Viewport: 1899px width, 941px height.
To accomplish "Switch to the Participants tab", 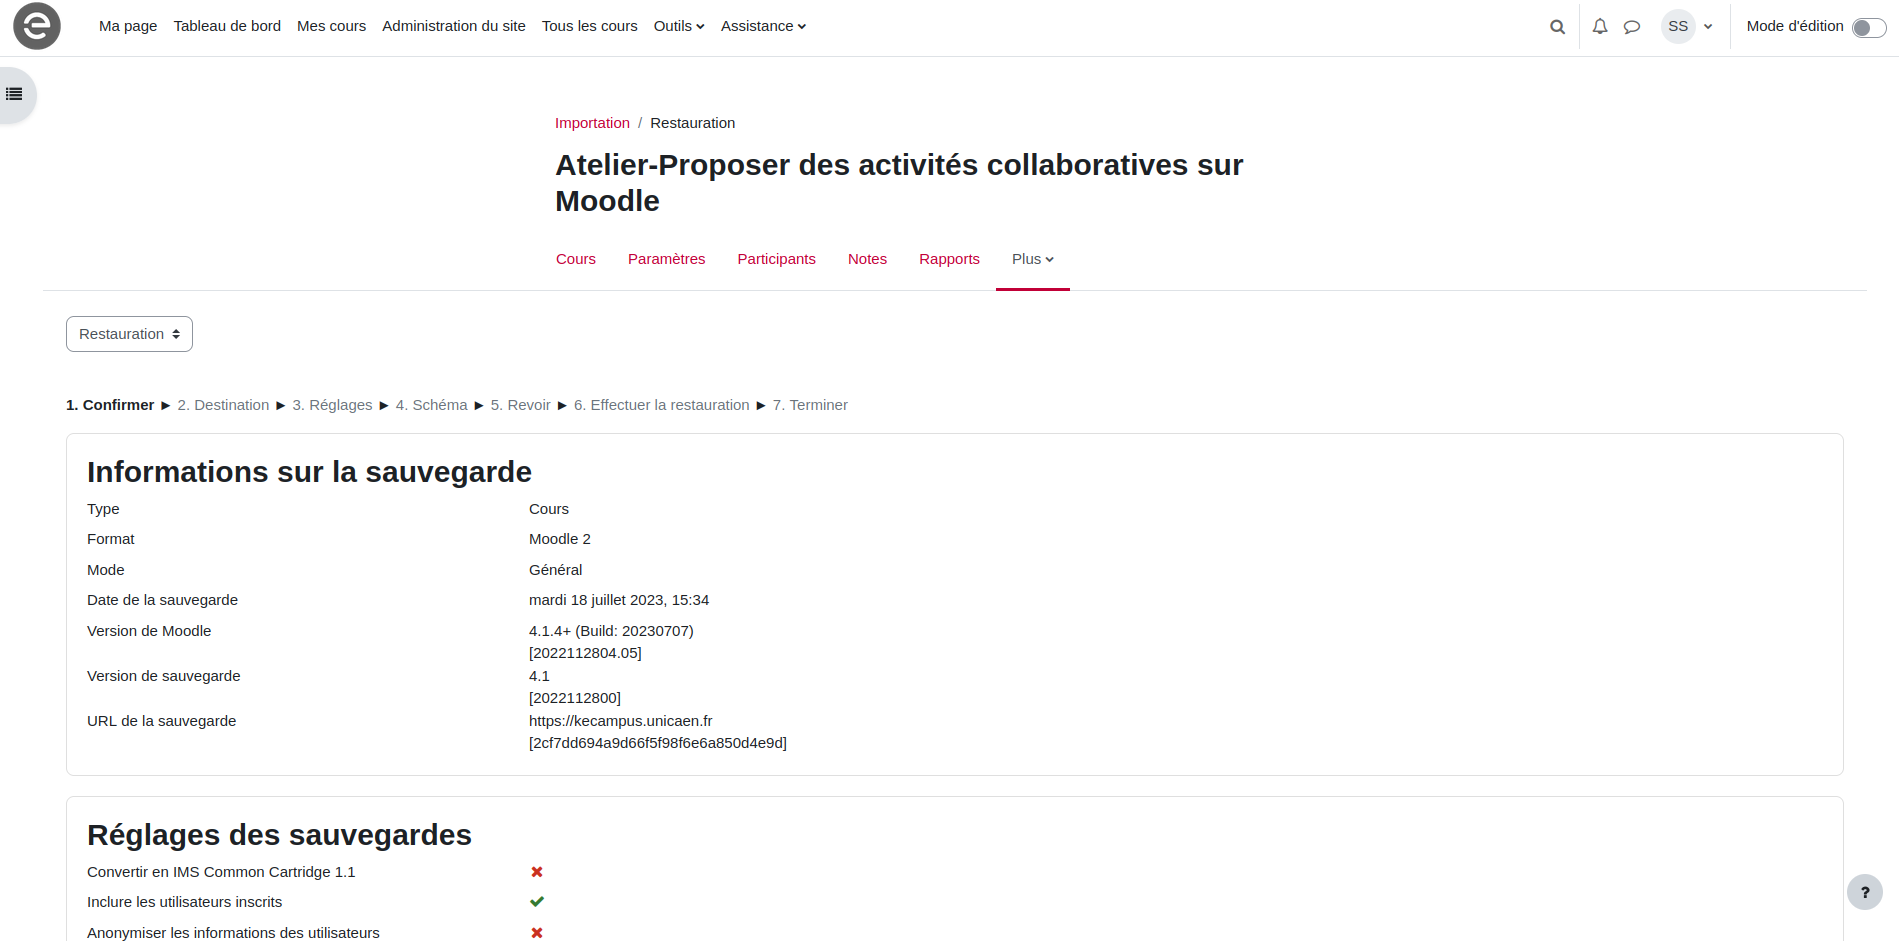I will (776, 259).
